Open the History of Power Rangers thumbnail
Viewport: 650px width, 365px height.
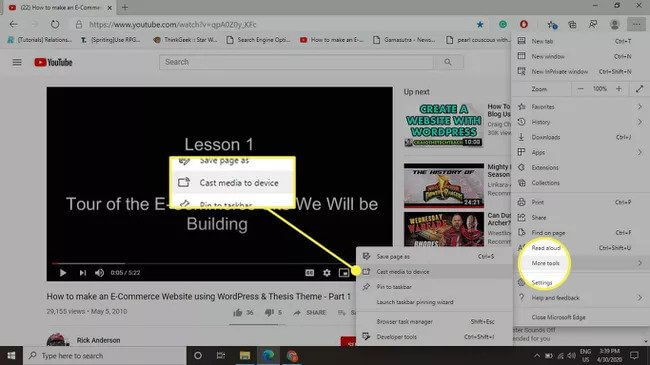click(444, 185)
